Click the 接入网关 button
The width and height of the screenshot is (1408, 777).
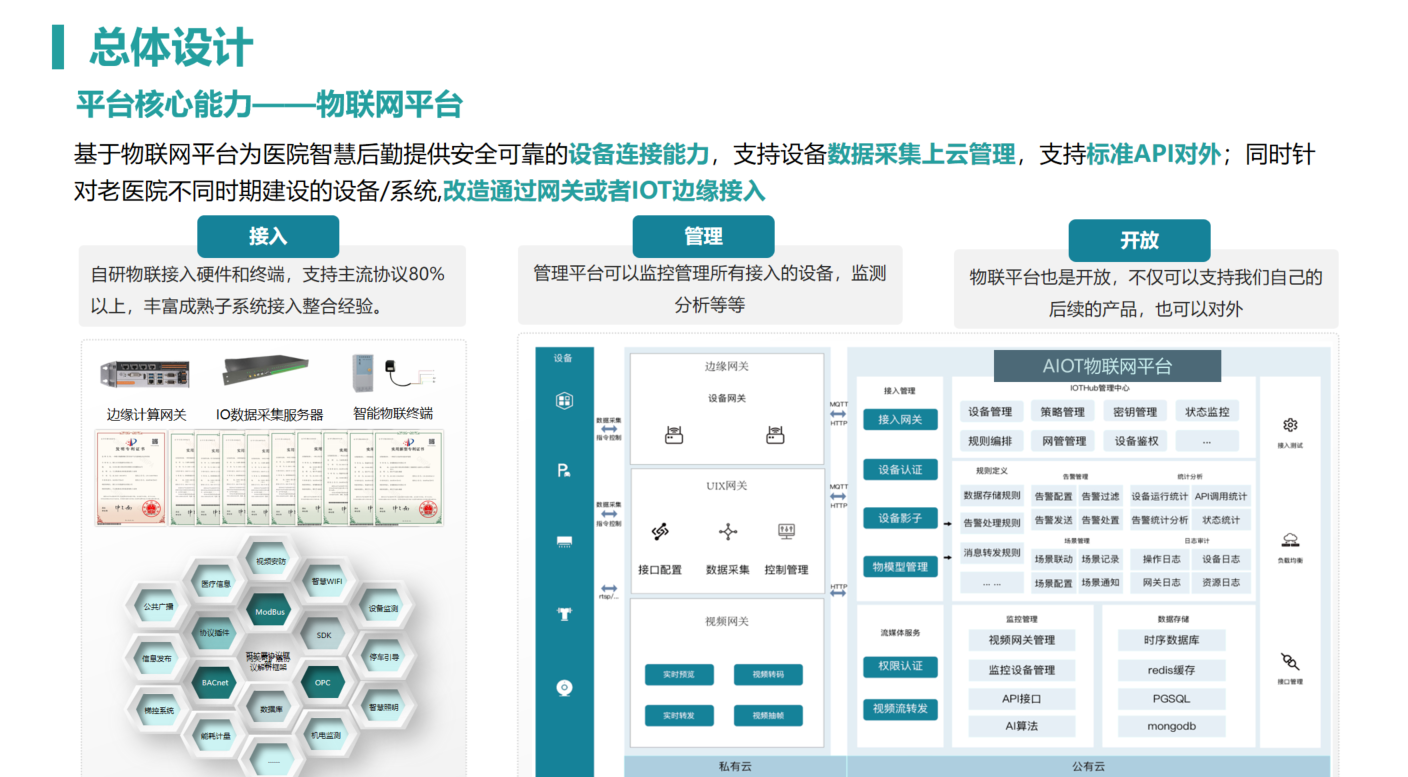[900, 420]
